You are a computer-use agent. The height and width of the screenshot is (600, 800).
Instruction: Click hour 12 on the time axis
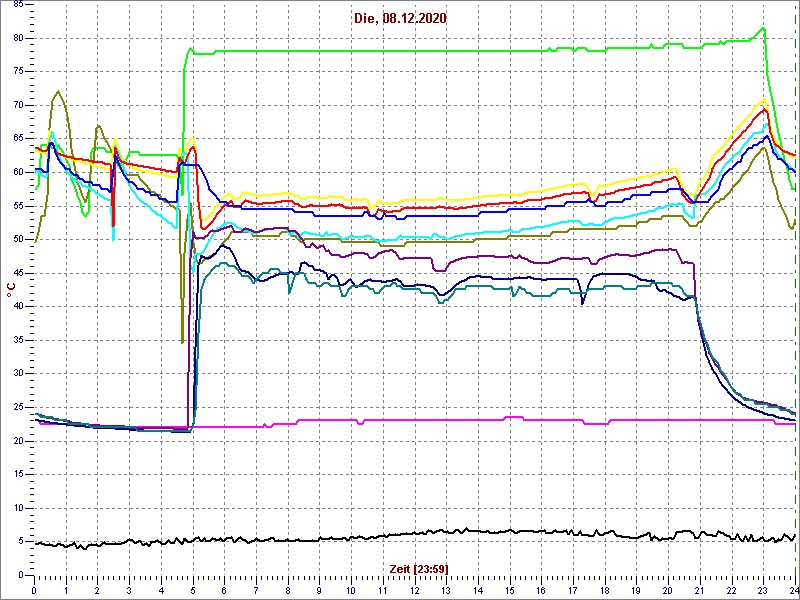coord(414,589)
